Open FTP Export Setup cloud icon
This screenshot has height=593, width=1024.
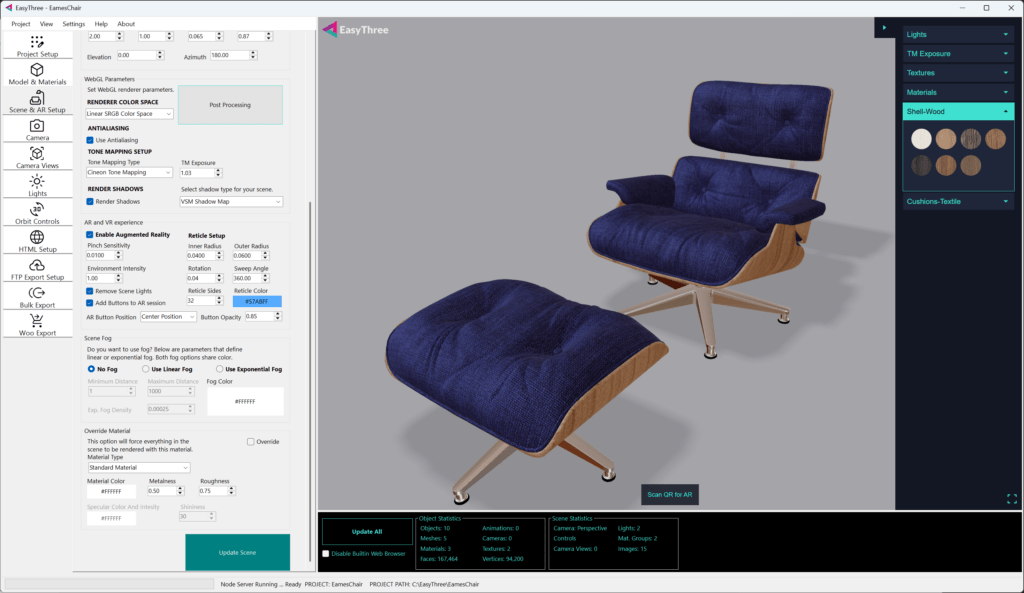[37, 266]
